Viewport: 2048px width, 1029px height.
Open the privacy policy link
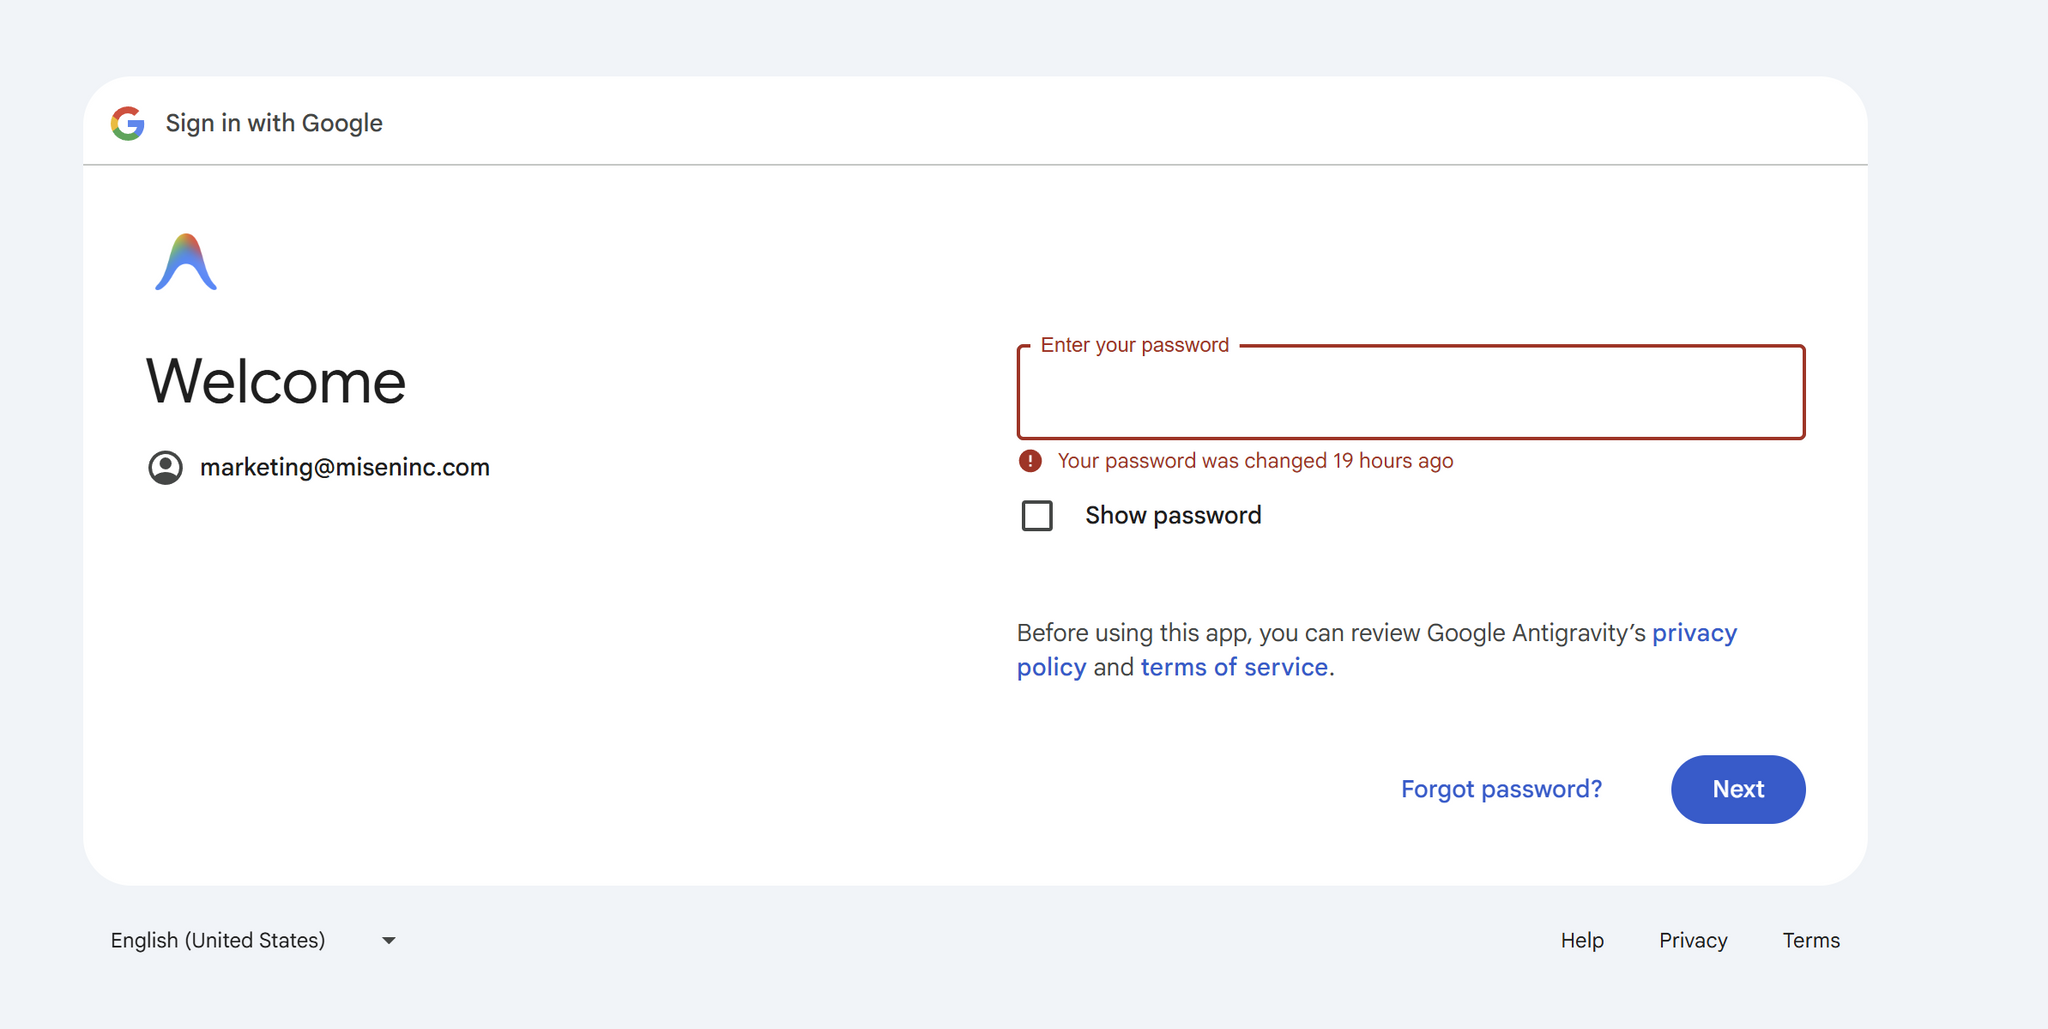pyautogui.click(x=1377, y=650)
